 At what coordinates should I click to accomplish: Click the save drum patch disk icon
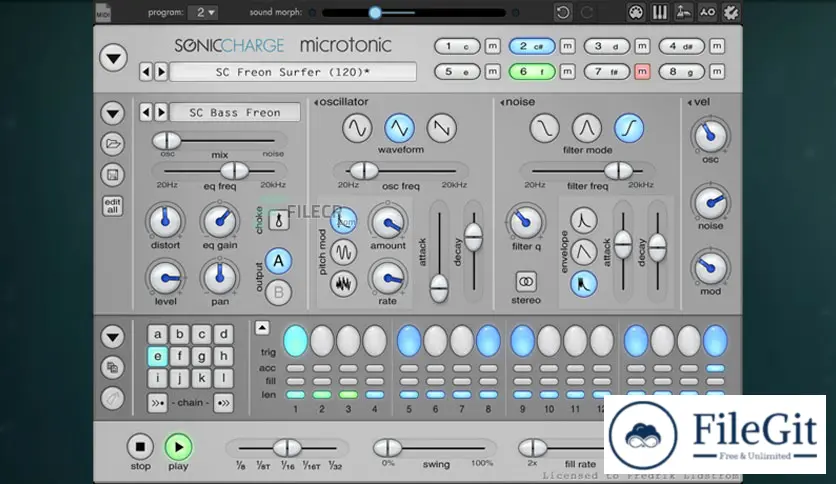112,175
